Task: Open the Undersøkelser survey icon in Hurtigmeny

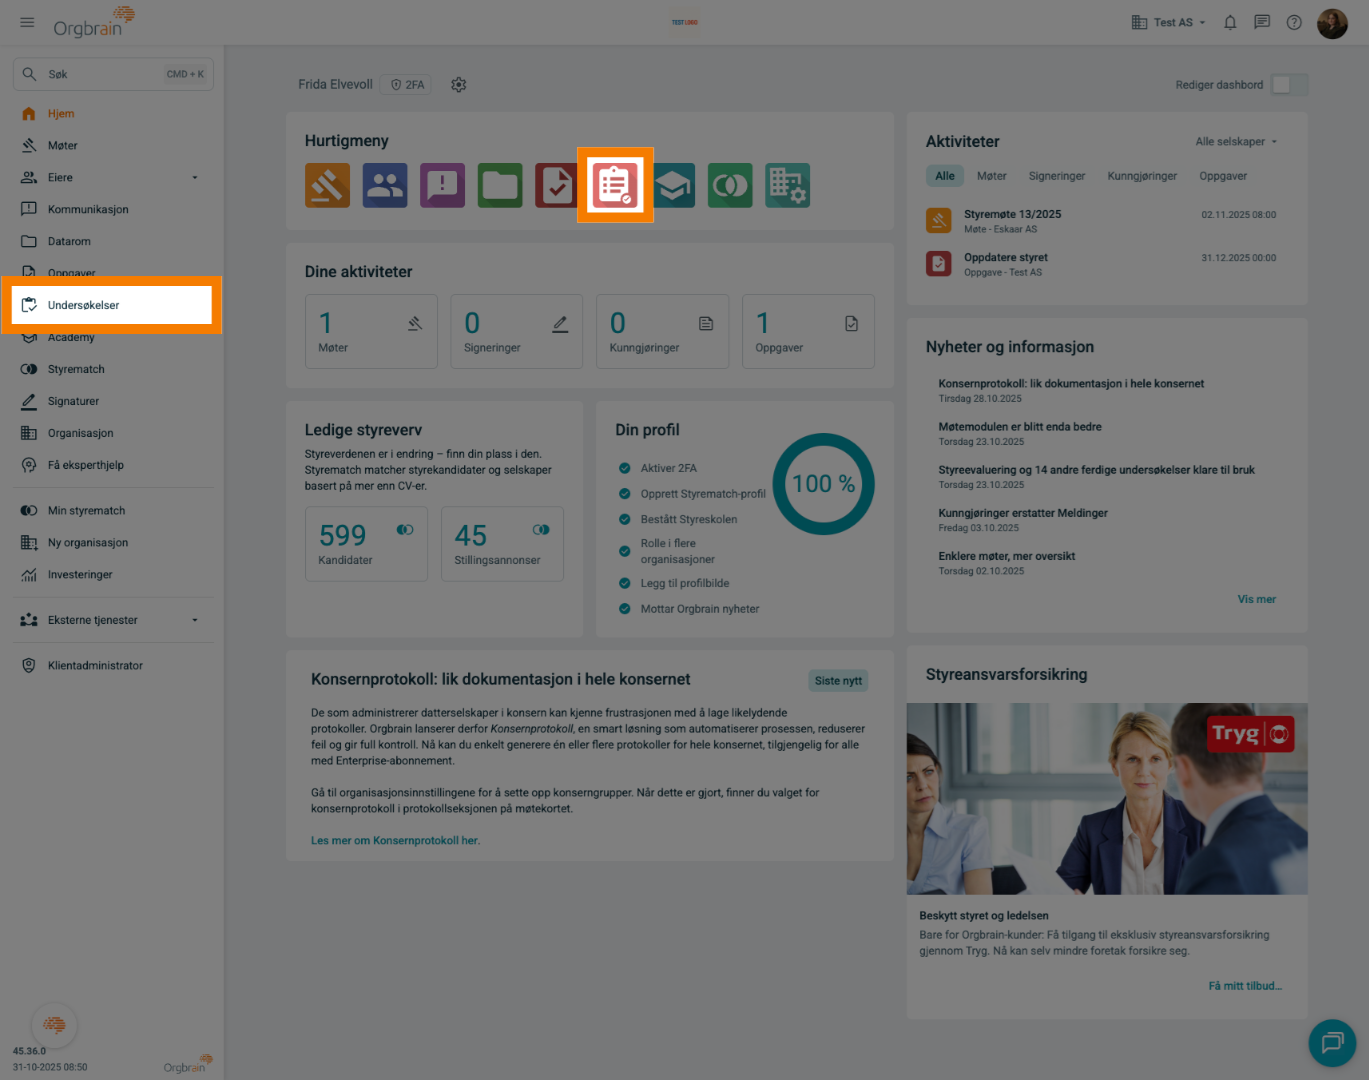Action: (615, 185)
